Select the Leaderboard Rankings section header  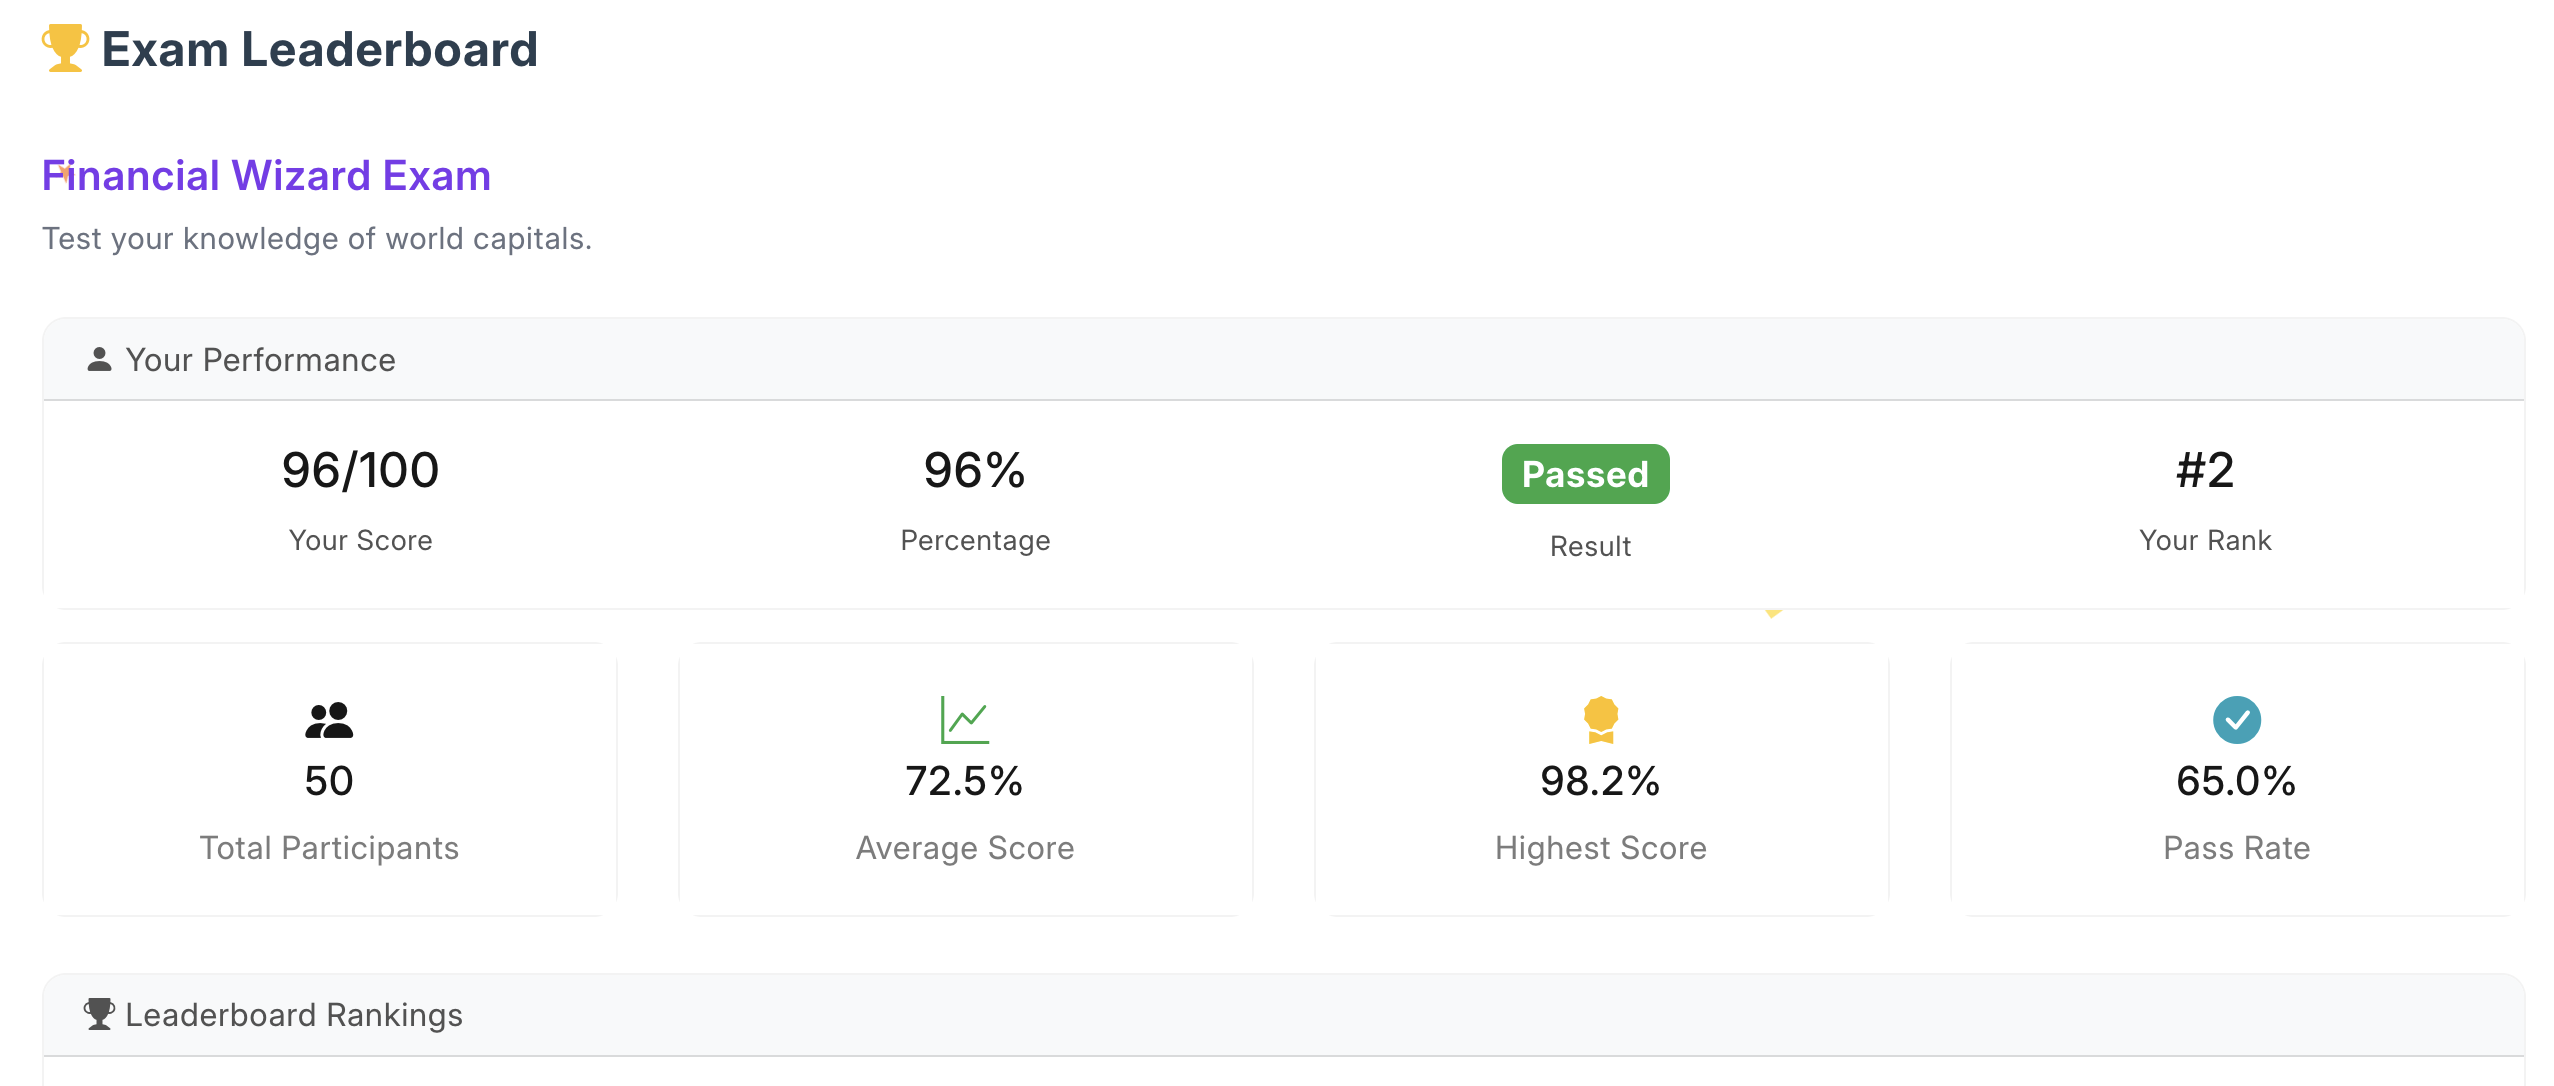click(x=1283, y=1015)
